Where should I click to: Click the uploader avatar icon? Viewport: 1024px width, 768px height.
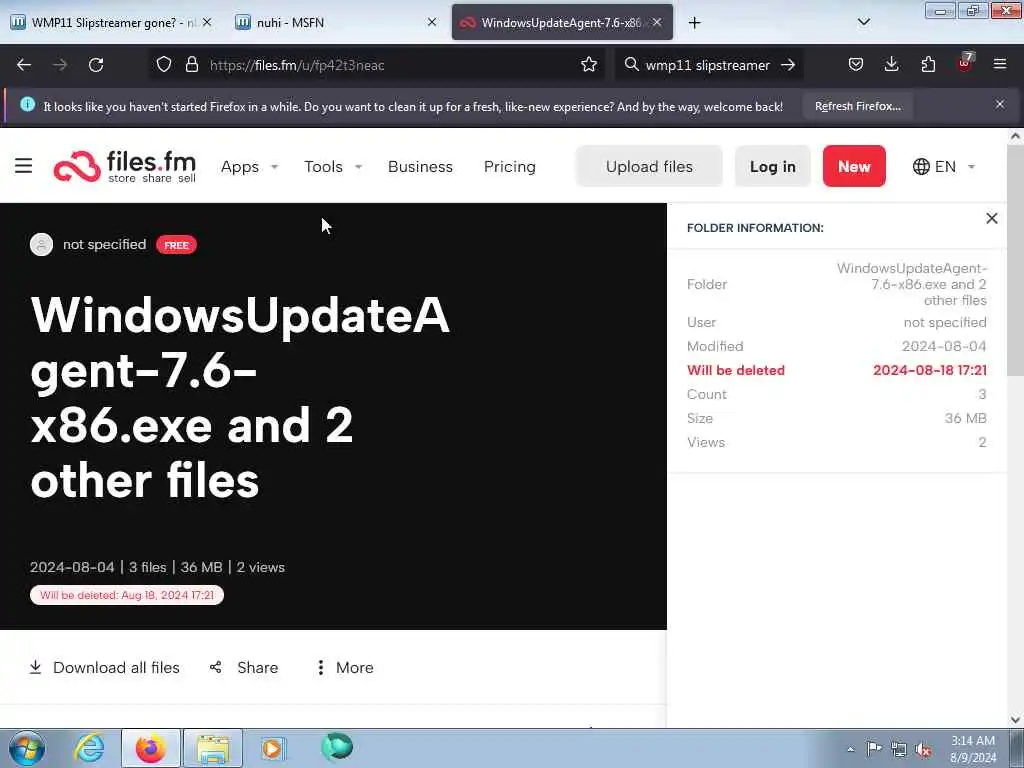coord(41,244)
